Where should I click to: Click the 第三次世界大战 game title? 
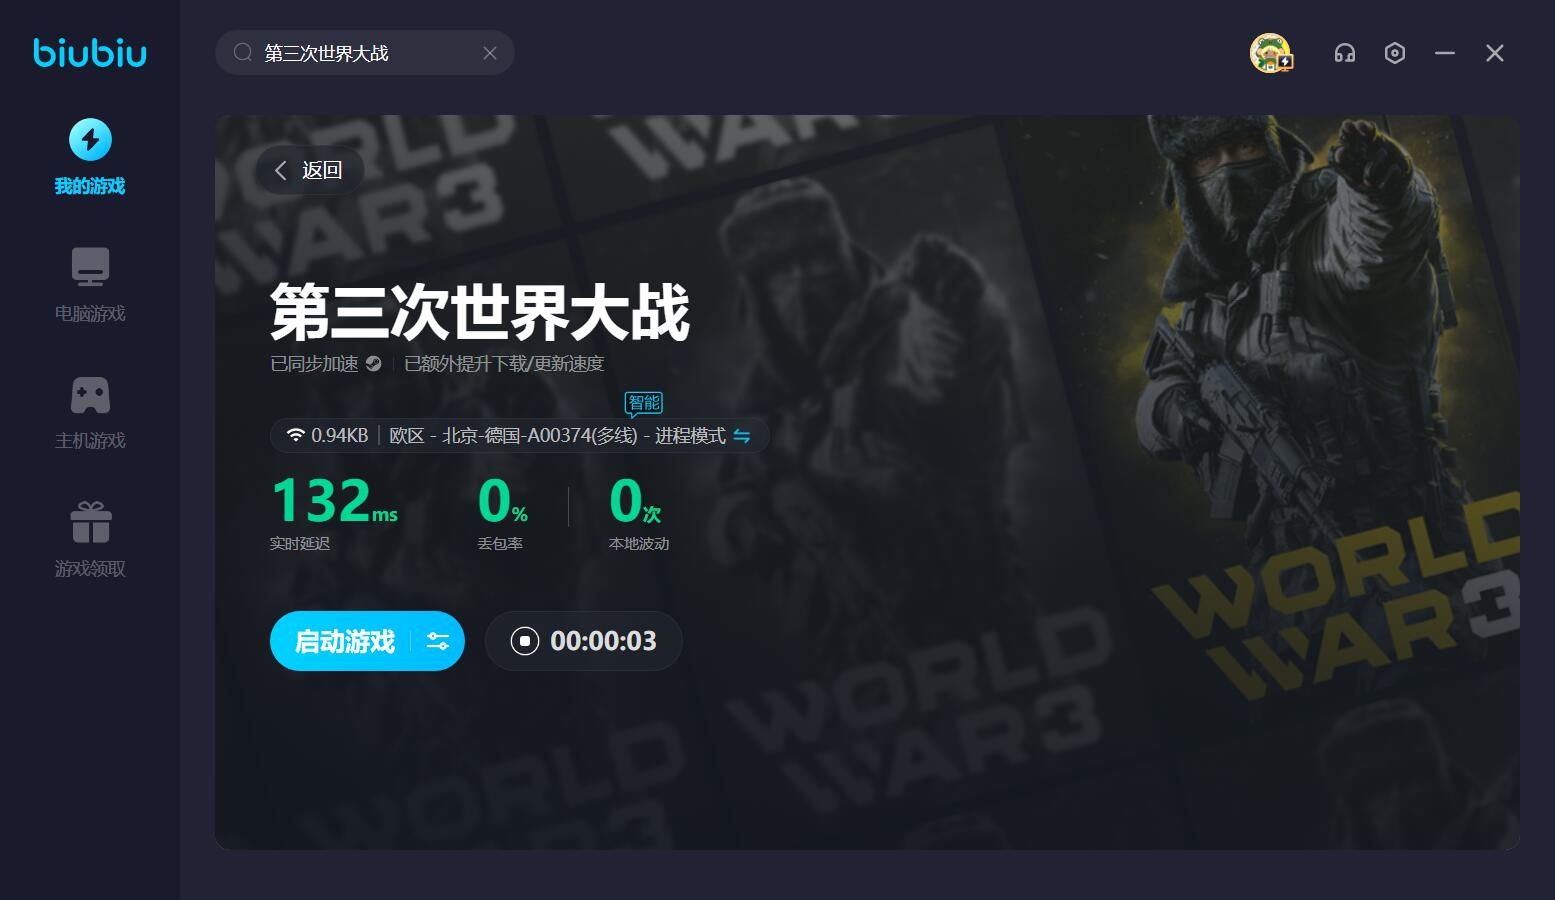tap(480, 312)
